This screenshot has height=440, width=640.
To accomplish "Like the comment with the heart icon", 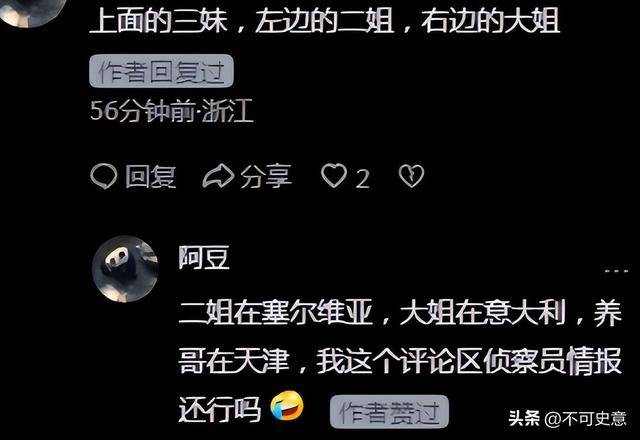I will 334,176.
